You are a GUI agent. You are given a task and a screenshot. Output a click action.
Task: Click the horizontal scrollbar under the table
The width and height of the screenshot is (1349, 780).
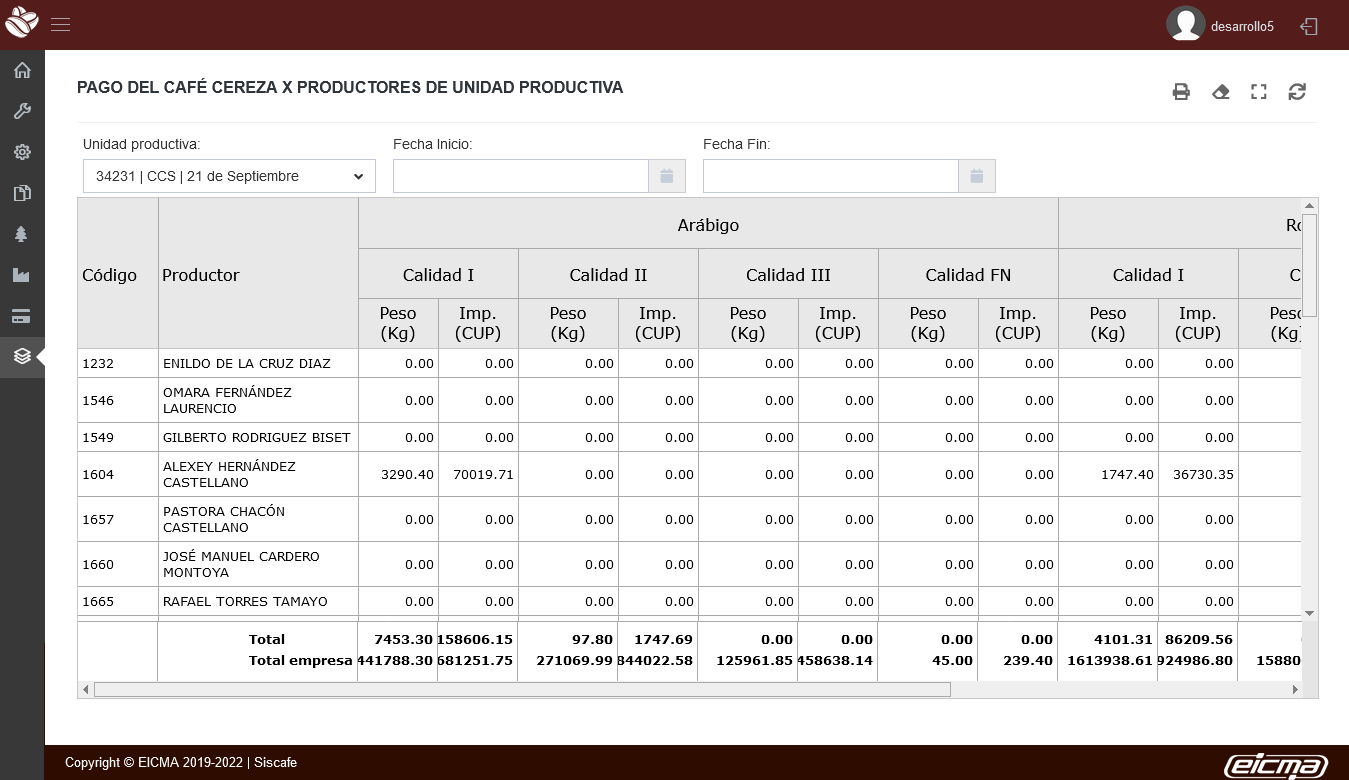click(521, 689)
